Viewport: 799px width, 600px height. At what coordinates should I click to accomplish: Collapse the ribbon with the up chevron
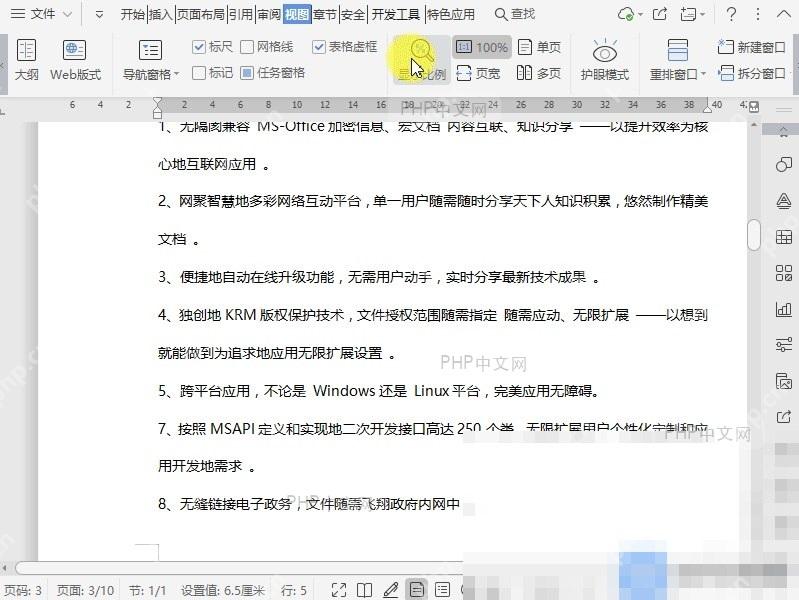coord(784,14)
